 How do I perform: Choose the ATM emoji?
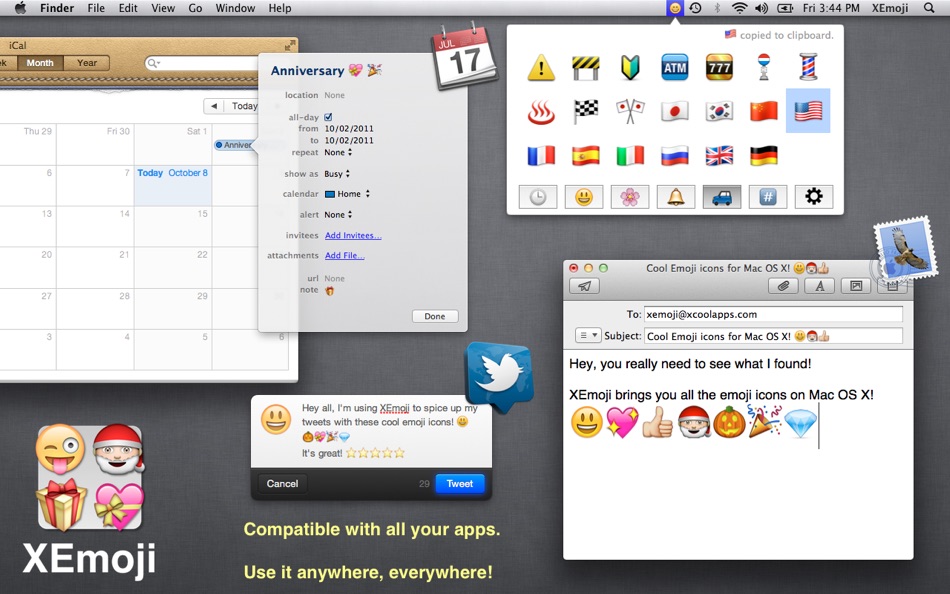(674, 67)
